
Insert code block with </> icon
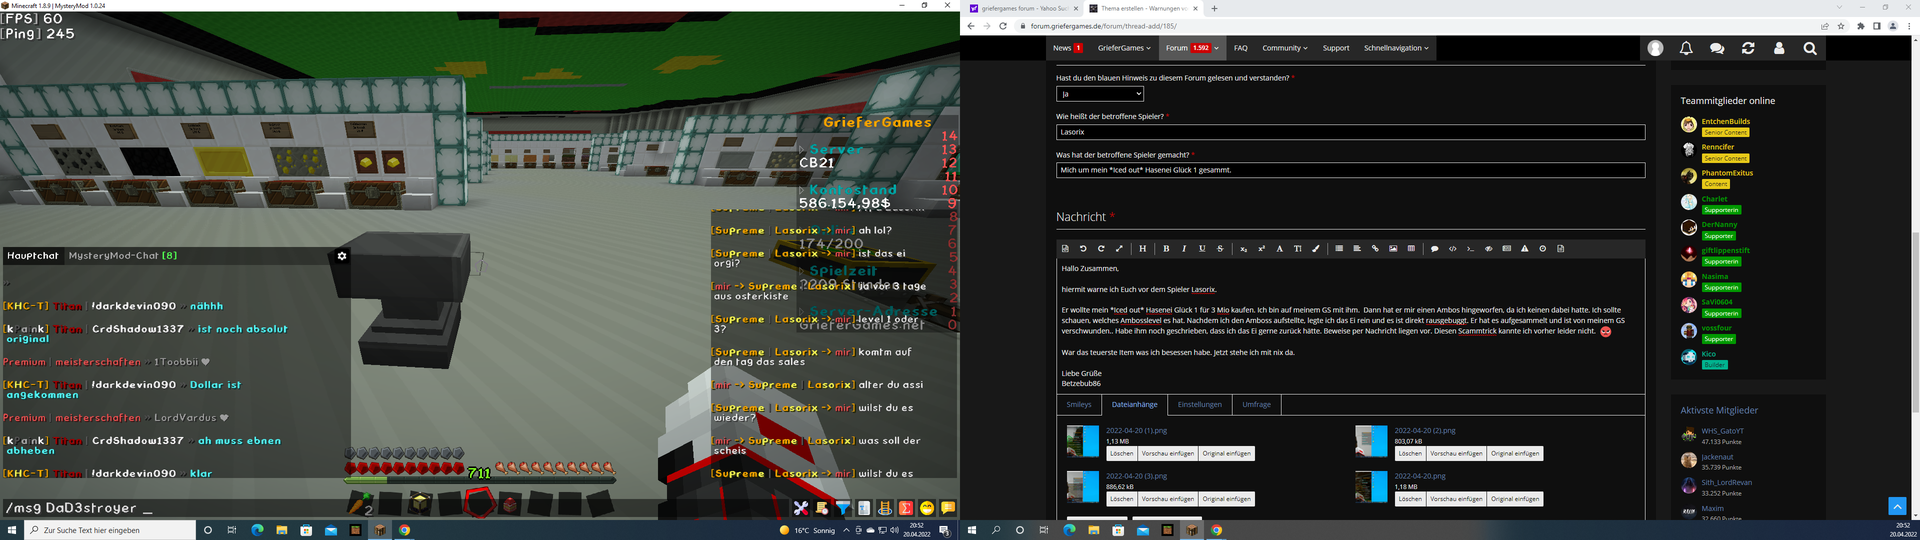click(1453, 248)
